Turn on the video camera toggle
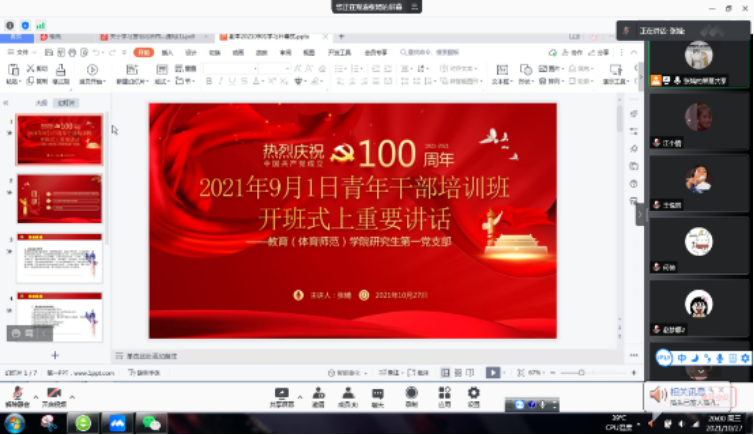This screenshot has height=435, width=754. 54,394
